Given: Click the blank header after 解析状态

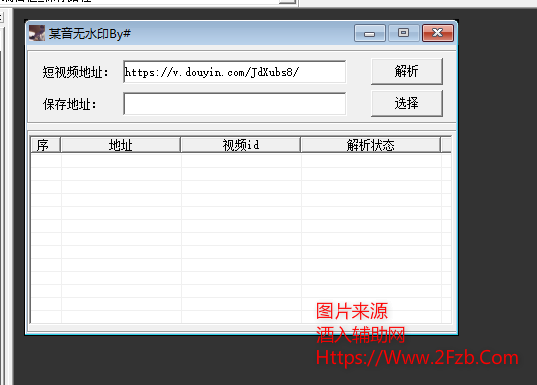Looking at the screenshot, I should 446,145.
